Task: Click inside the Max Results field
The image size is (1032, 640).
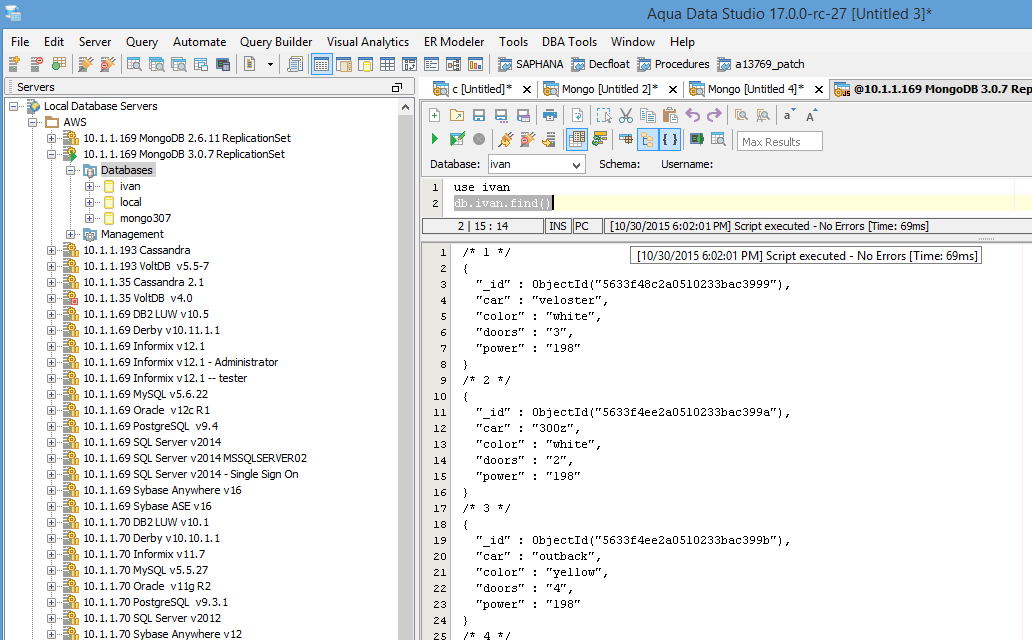Action: [x=780, y=142]
